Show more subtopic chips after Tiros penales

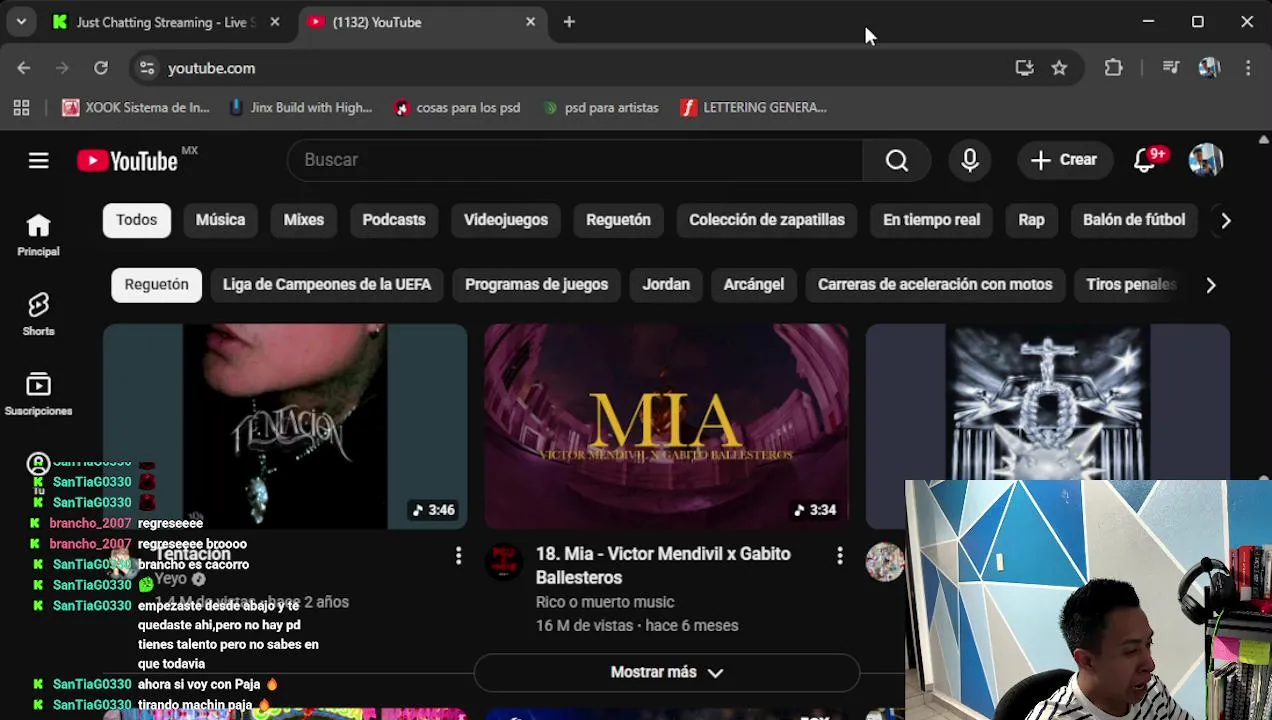[1211, 285]
